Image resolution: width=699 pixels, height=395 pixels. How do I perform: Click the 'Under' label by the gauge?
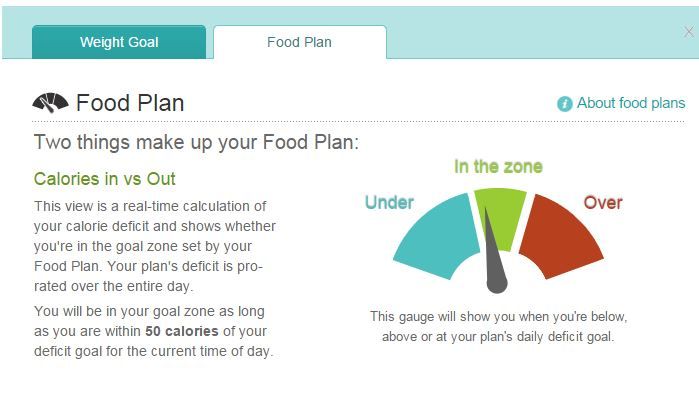click(389, 202)
